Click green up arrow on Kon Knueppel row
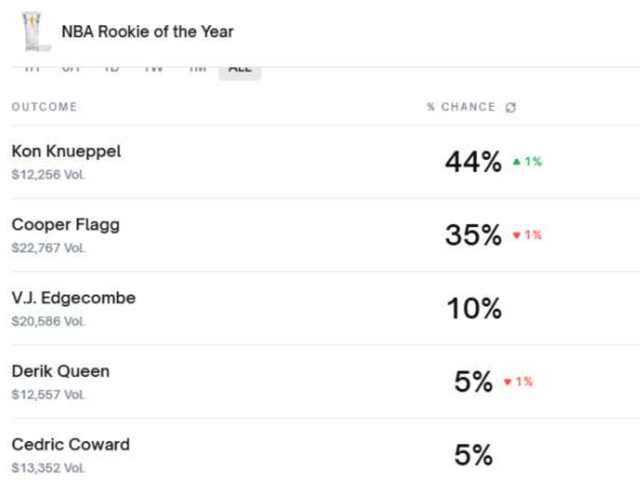This screenshot has height=489, width=640. pyautogui.click(x=516, y=161)
